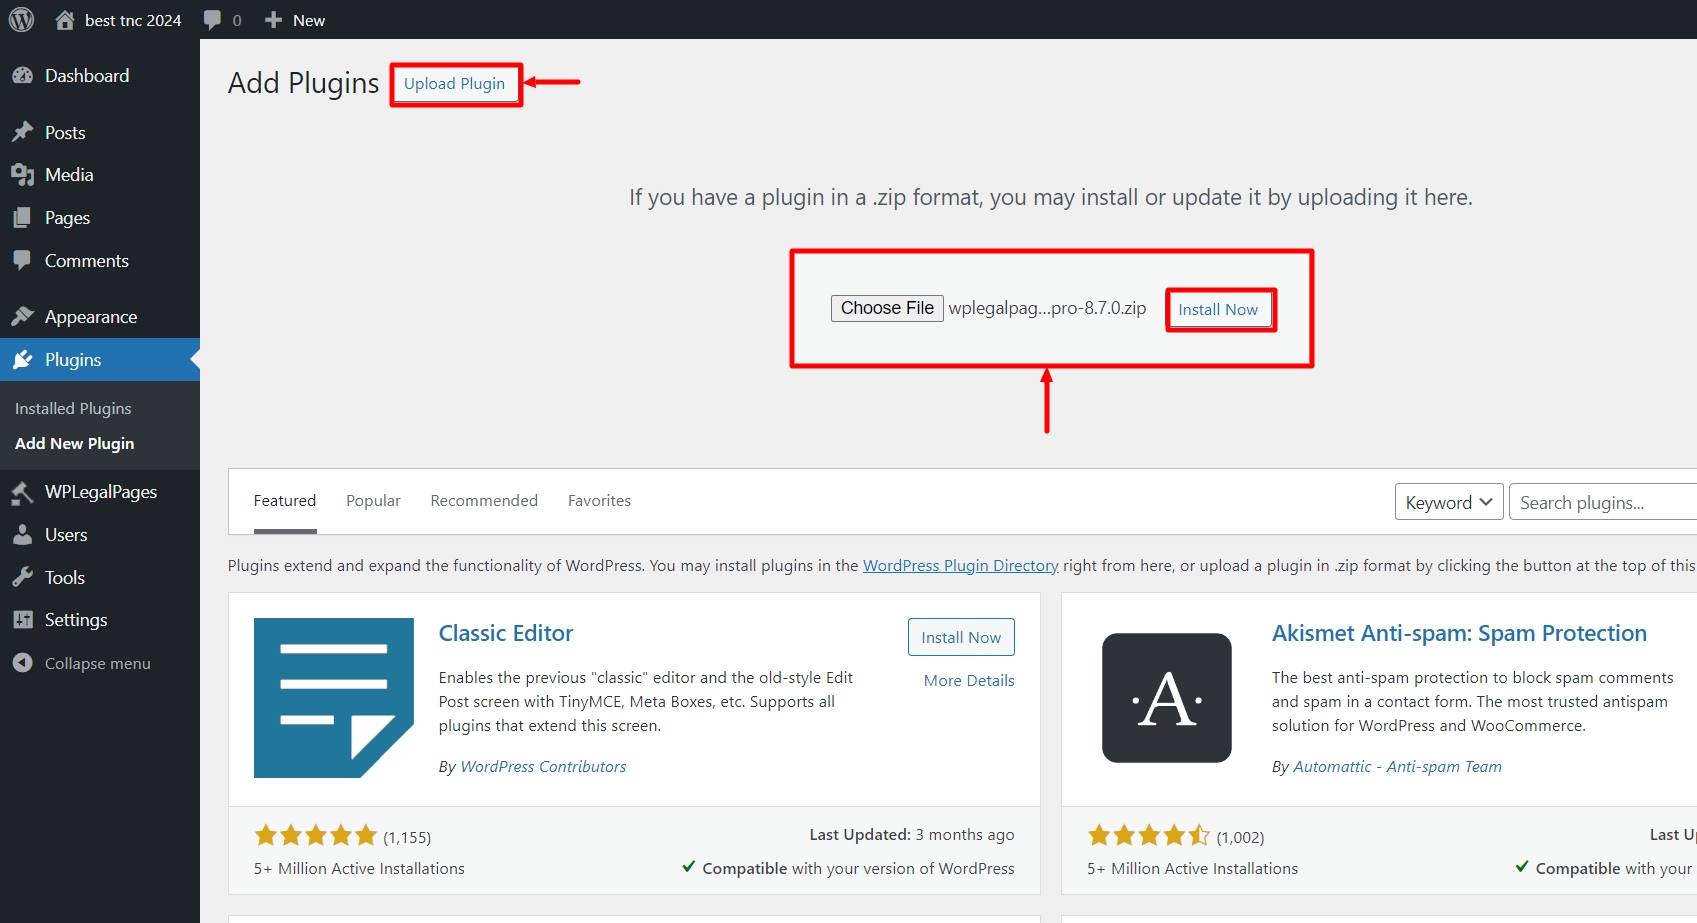This screenshot has height=923, width=1697.
Task: Open the Users sidebar icon
Action: [23, 534]
